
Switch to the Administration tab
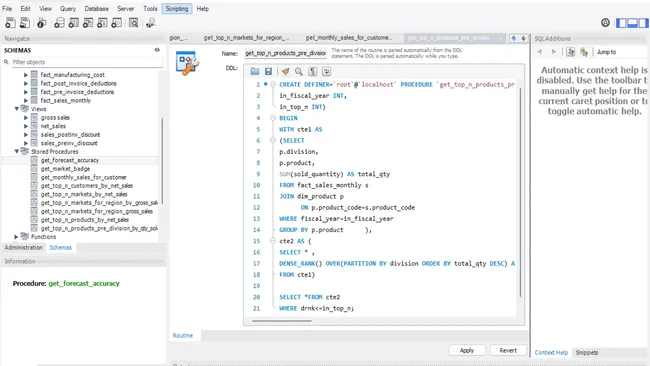point(24,247)
